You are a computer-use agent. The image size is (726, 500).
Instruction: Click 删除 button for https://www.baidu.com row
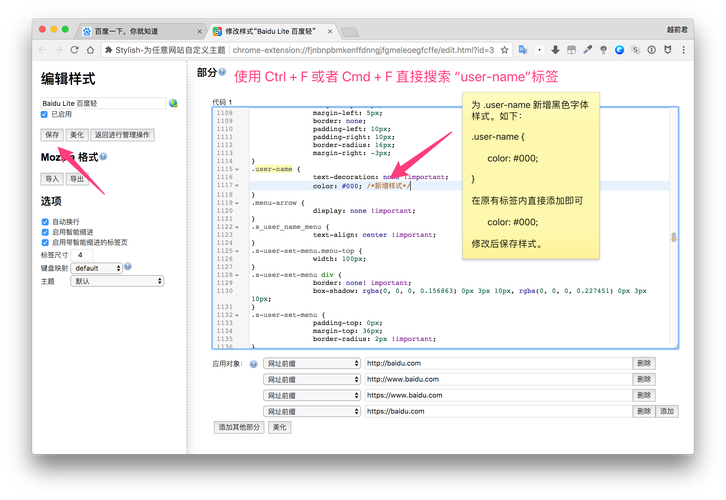point(644,395)
